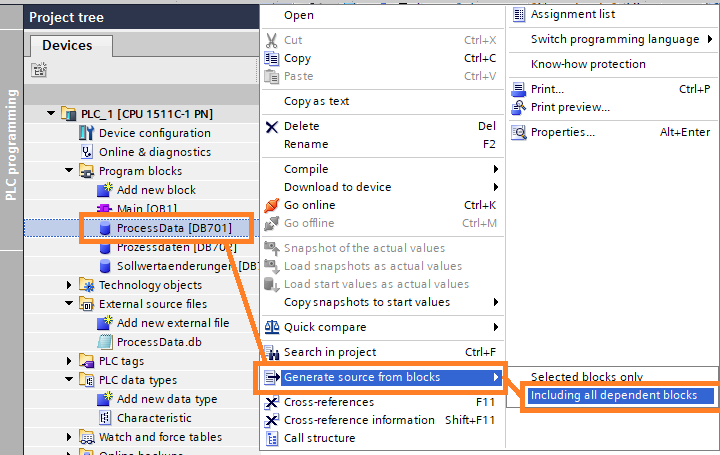Collapse the PLC_1 tree node

[x=51, y=114]
